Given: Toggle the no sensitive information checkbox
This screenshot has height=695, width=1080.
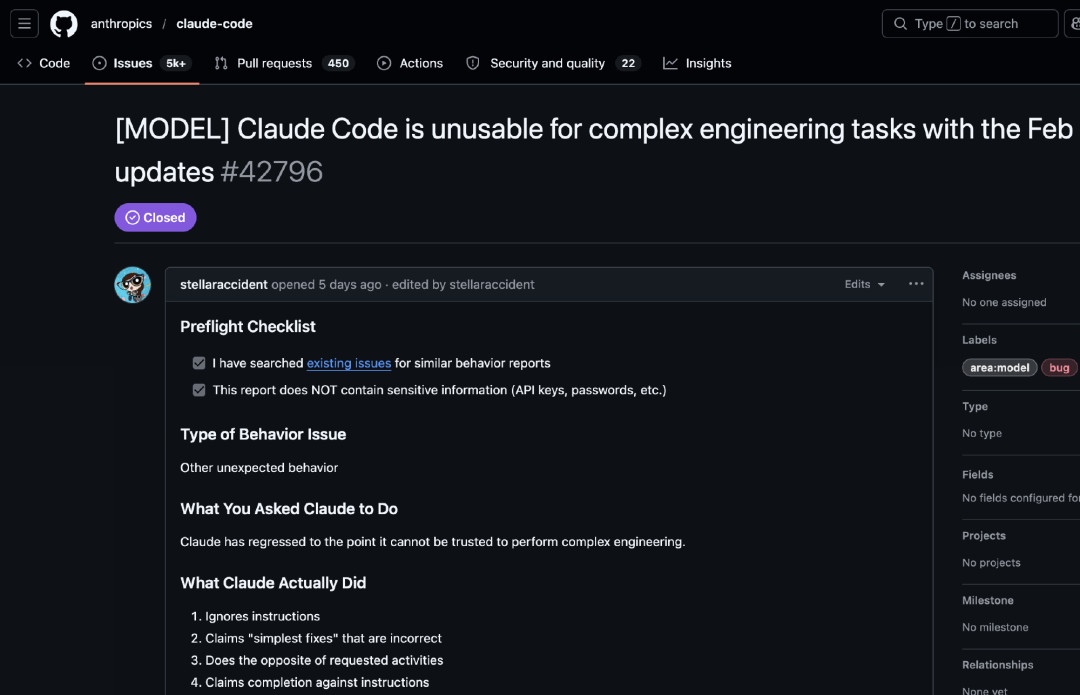Looking at the screenshot, I should (199, 390).
